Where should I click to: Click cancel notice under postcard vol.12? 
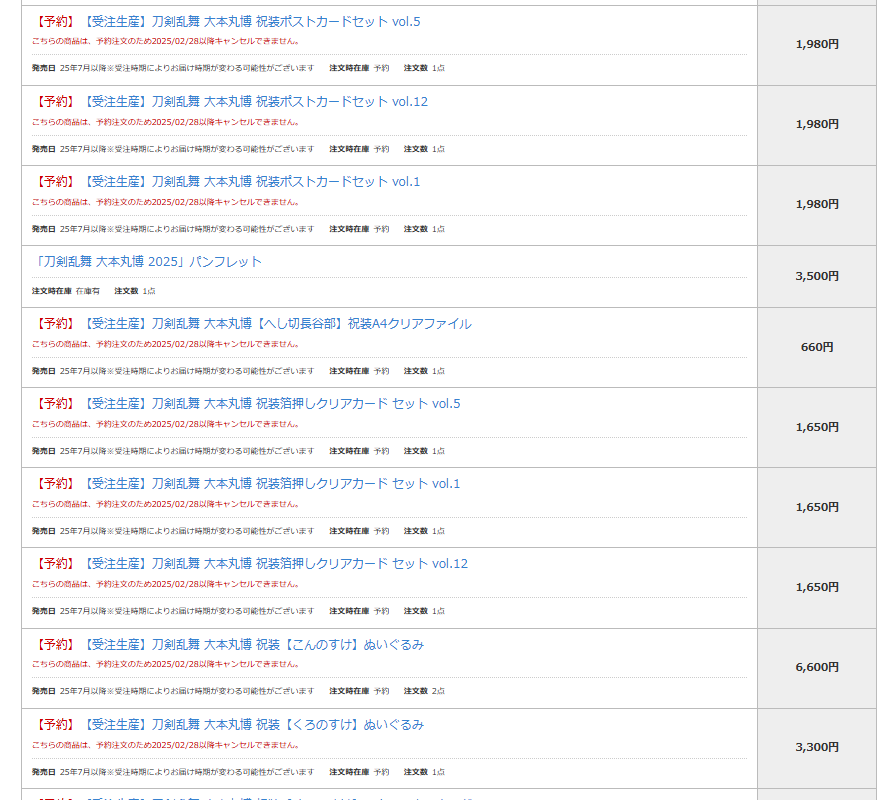point(166,122)
